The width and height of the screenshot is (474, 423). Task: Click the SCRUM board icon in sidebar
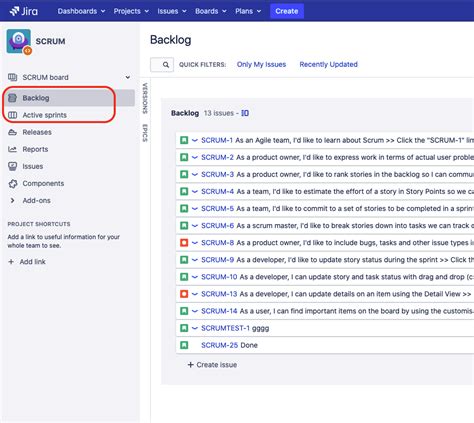12,77
